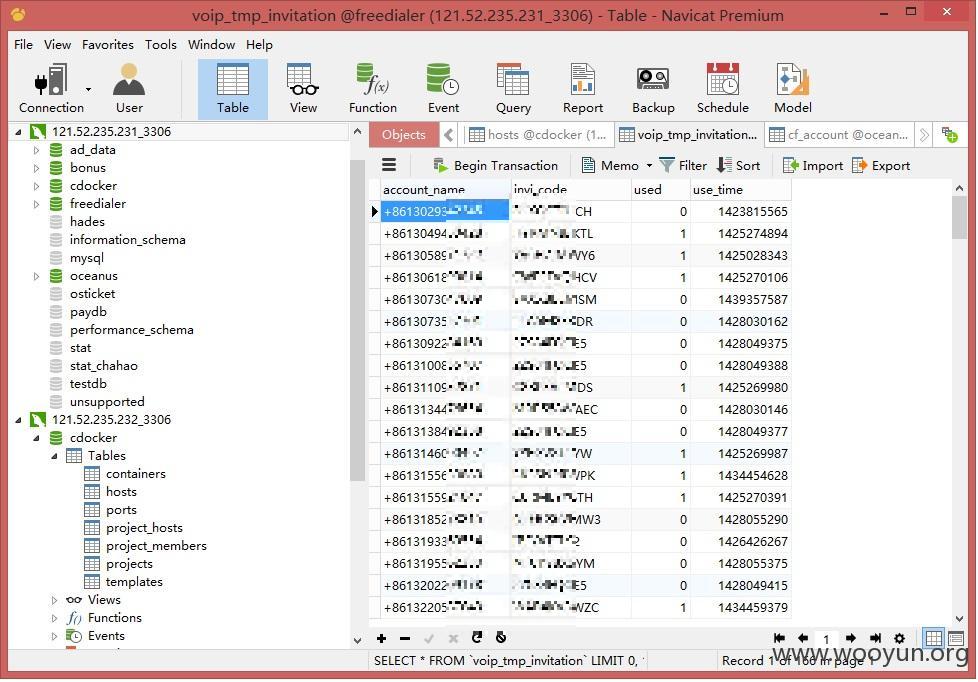Collapse the 121.52.235.231_3306 connection
This screenshot has height=682, width=978.
(x=18, y=132)
